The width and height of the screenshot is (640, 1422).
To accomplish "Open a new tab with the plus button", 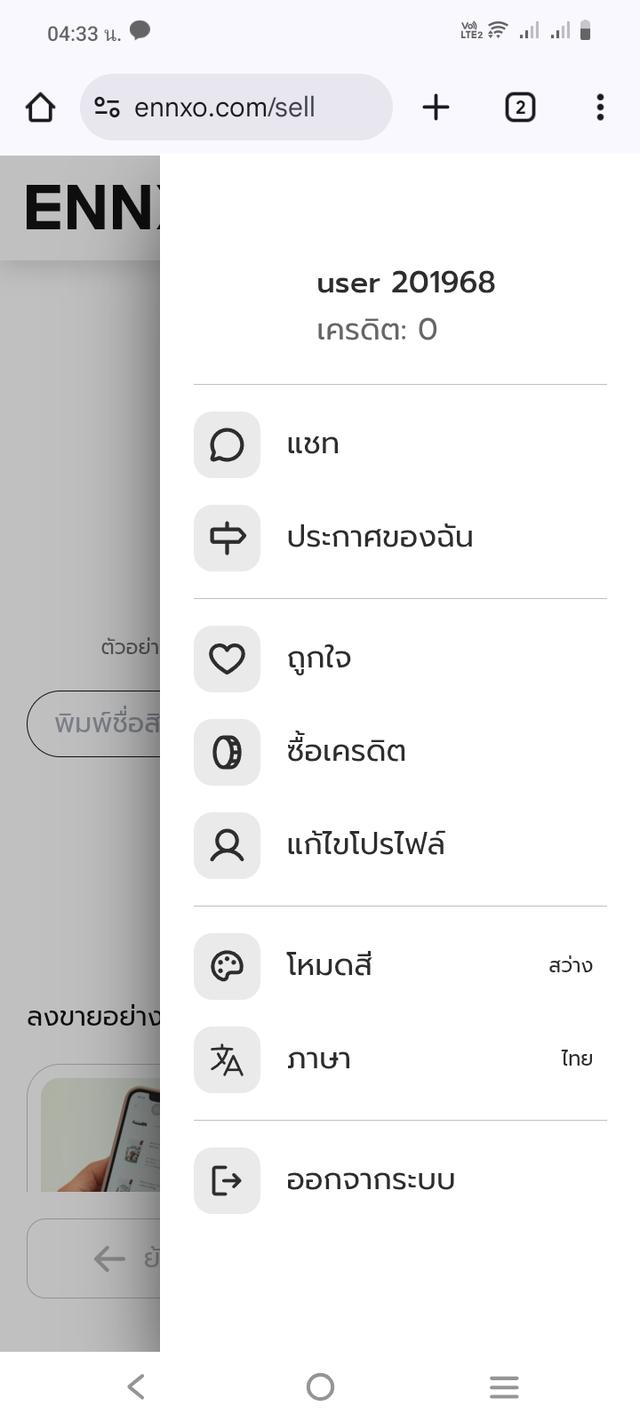I will (x=436, y=107).
